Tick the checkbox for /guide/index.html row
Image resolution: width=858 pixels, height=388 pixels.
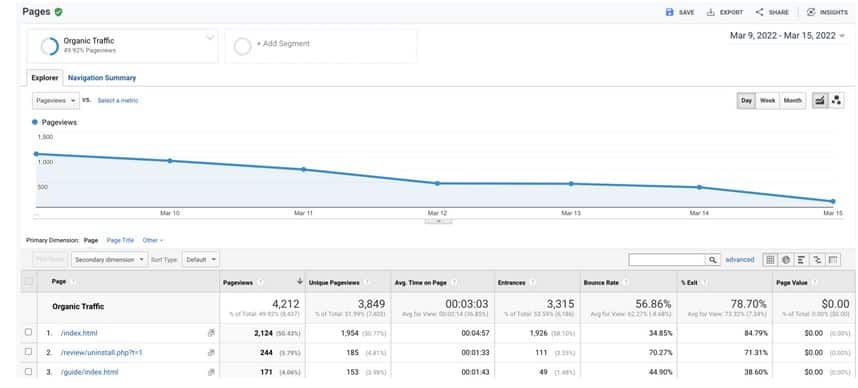coord(28,372)
